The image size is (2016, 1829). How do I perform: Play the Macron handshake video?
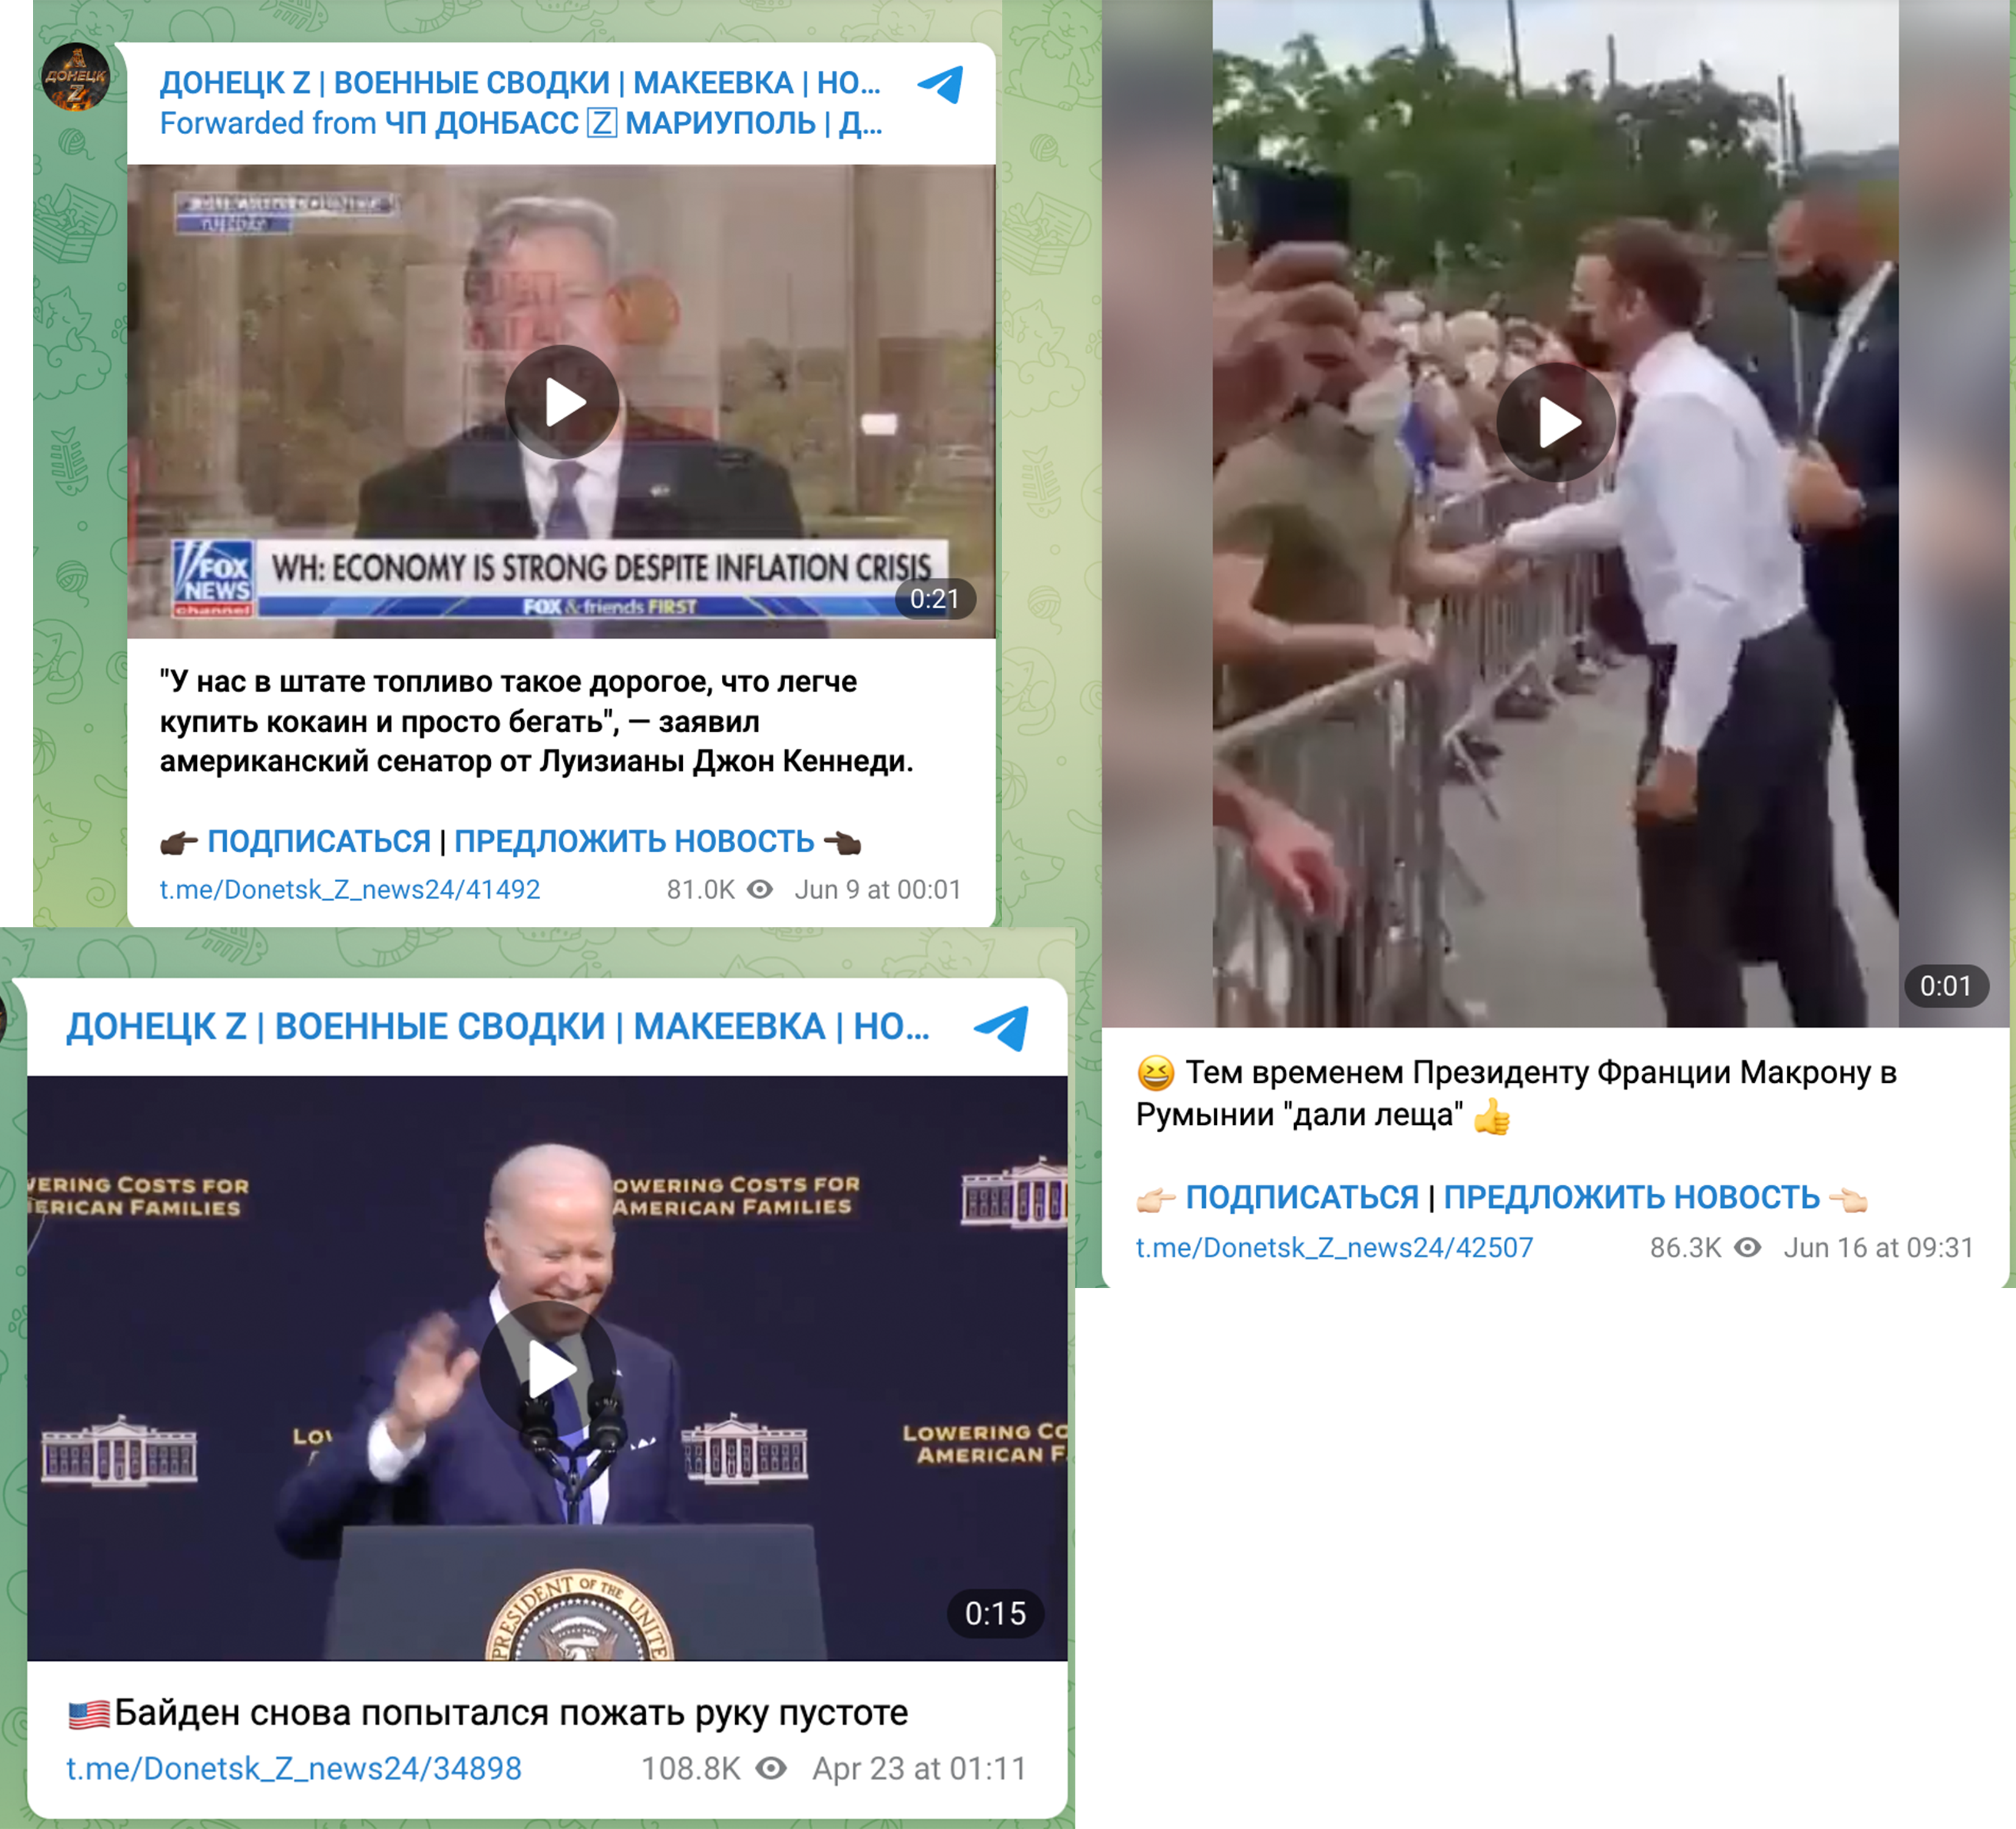pos(1555,422)
